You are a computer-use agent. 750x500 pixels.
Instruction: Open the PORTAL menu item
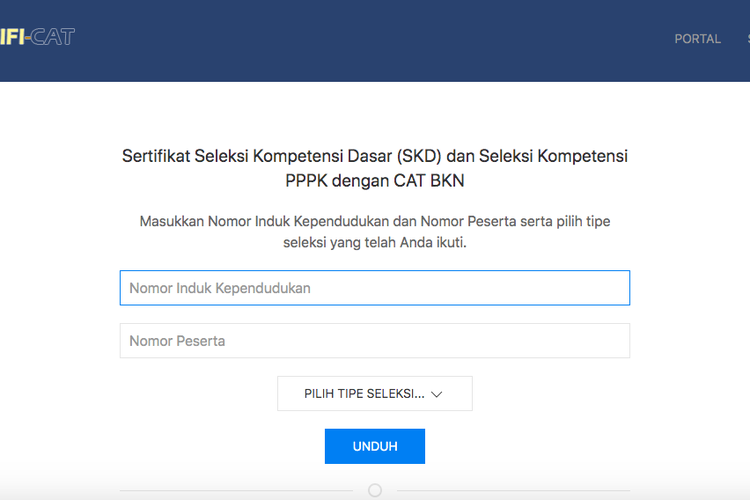tap(697, 39)
